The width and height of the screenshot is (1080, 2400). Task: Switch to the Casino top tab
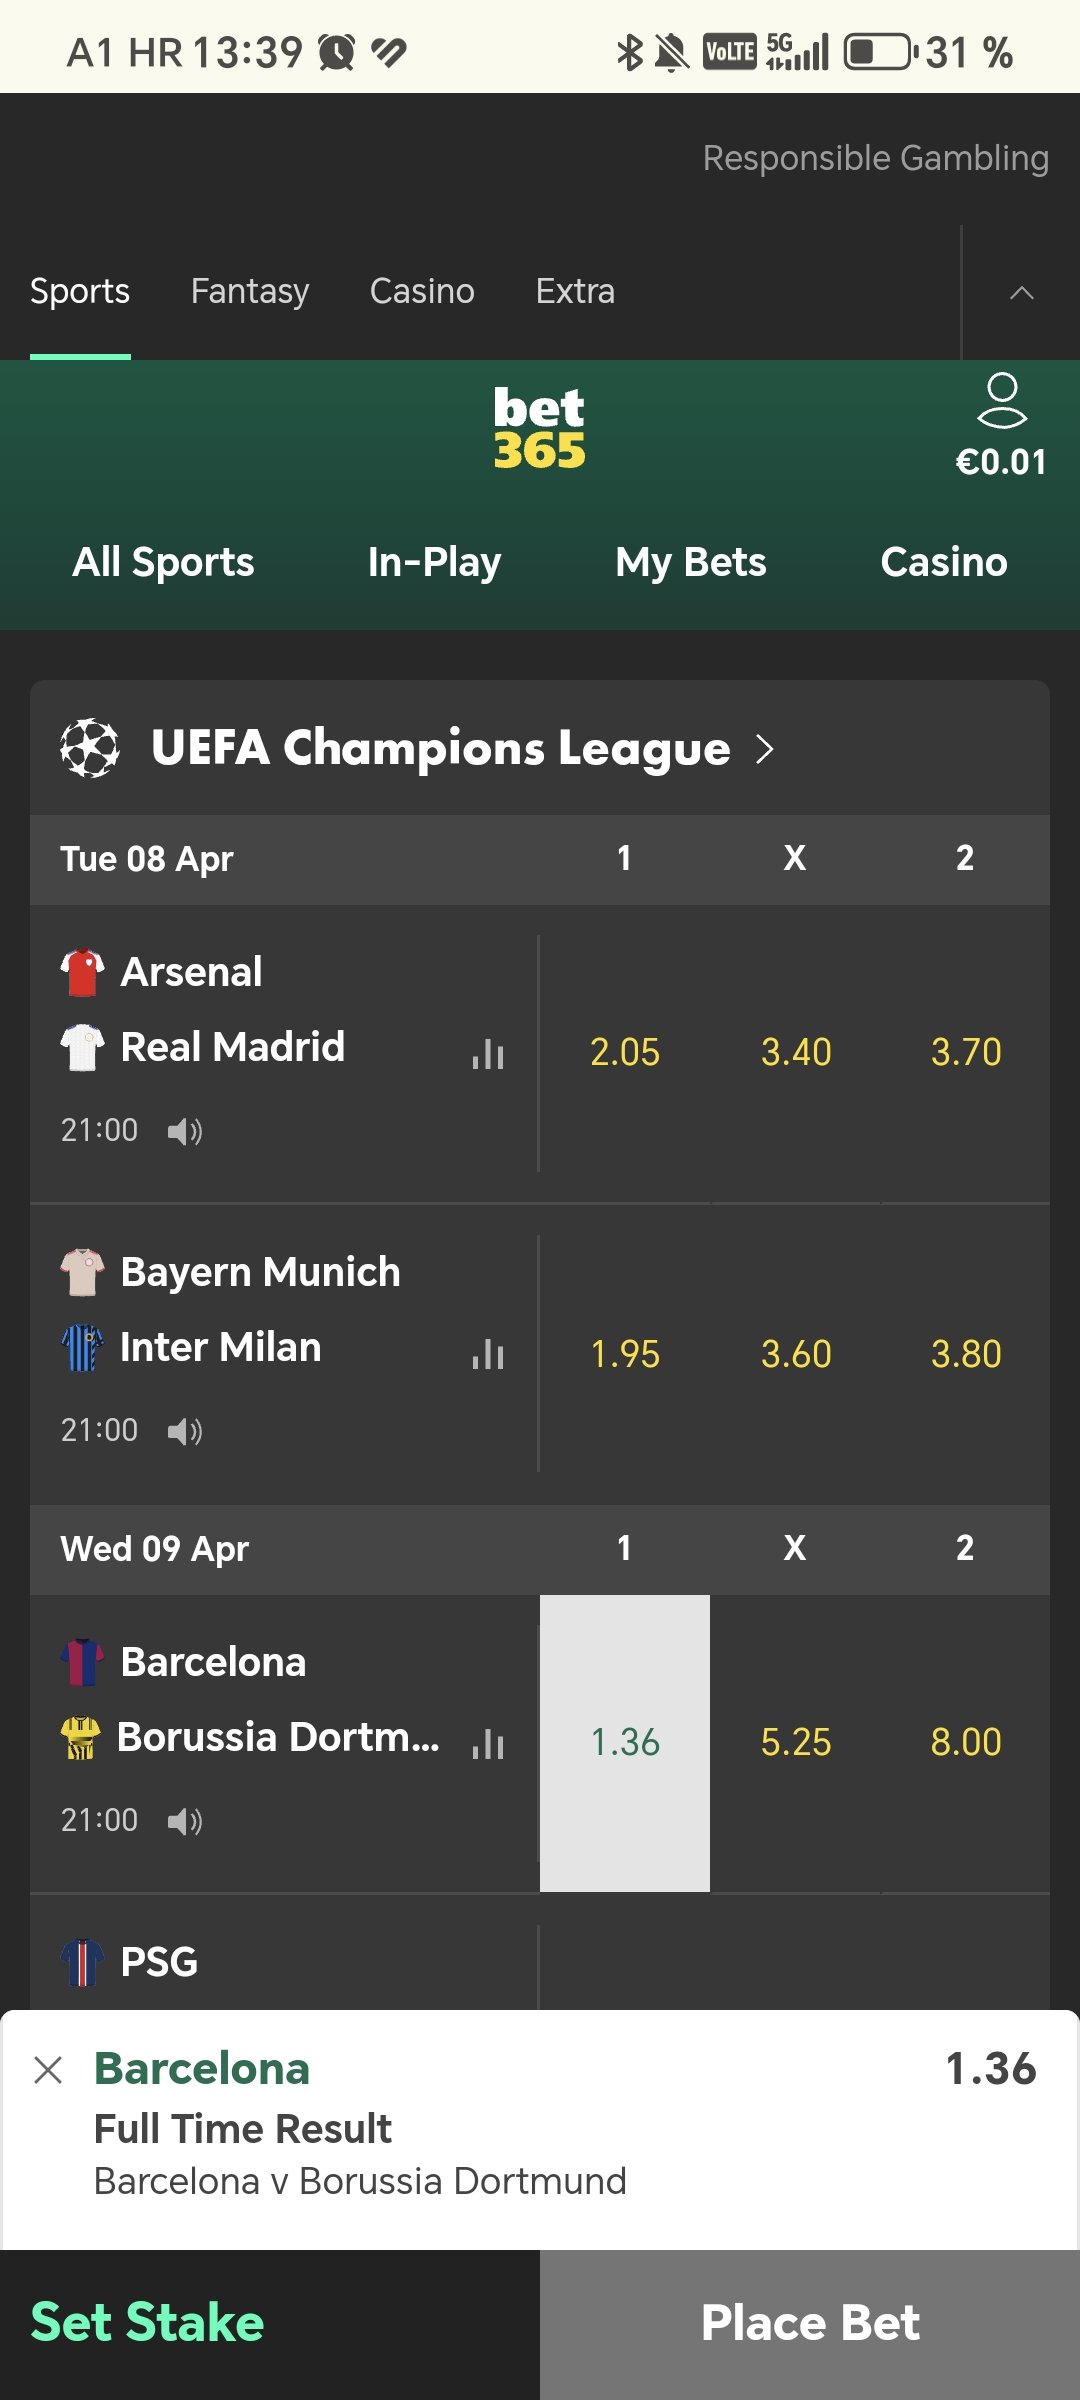click(x=422, y=292)
